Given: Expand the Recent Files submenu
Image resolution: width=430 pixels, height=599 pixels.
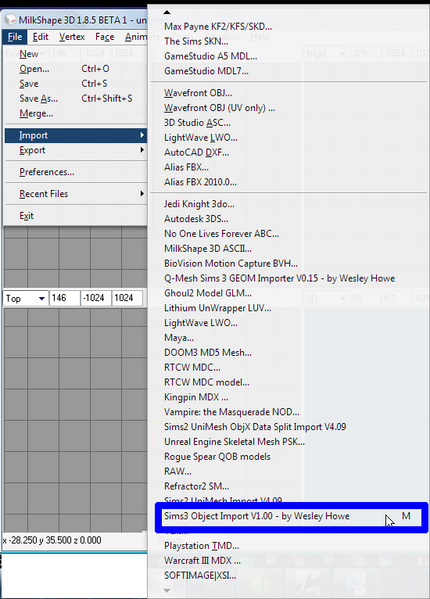Looking at the screenshot, I should (x=76, y=194).
